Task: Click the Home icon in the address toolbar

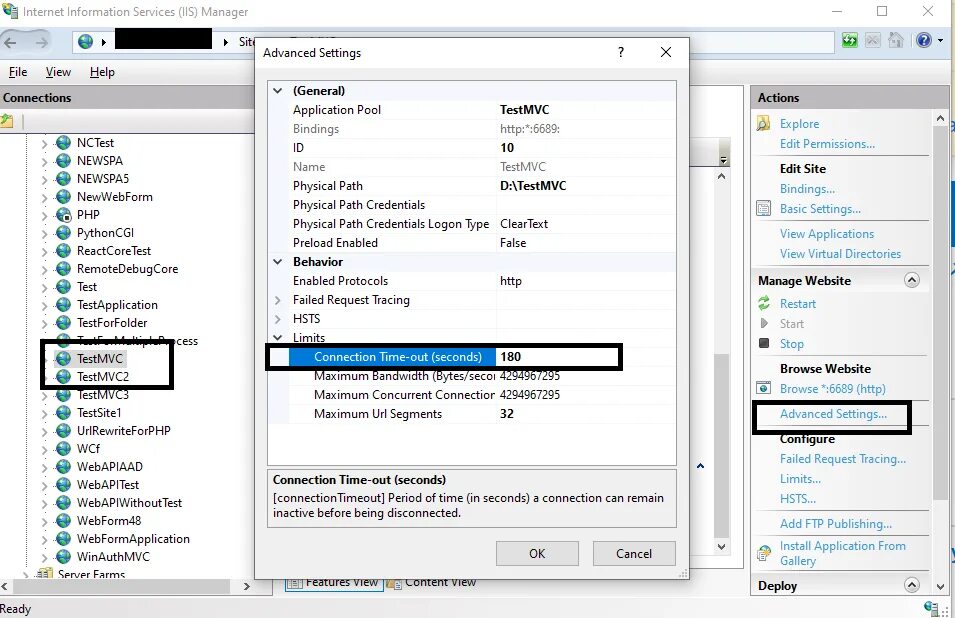Action: pyautogui.click(x=896, y=41)
